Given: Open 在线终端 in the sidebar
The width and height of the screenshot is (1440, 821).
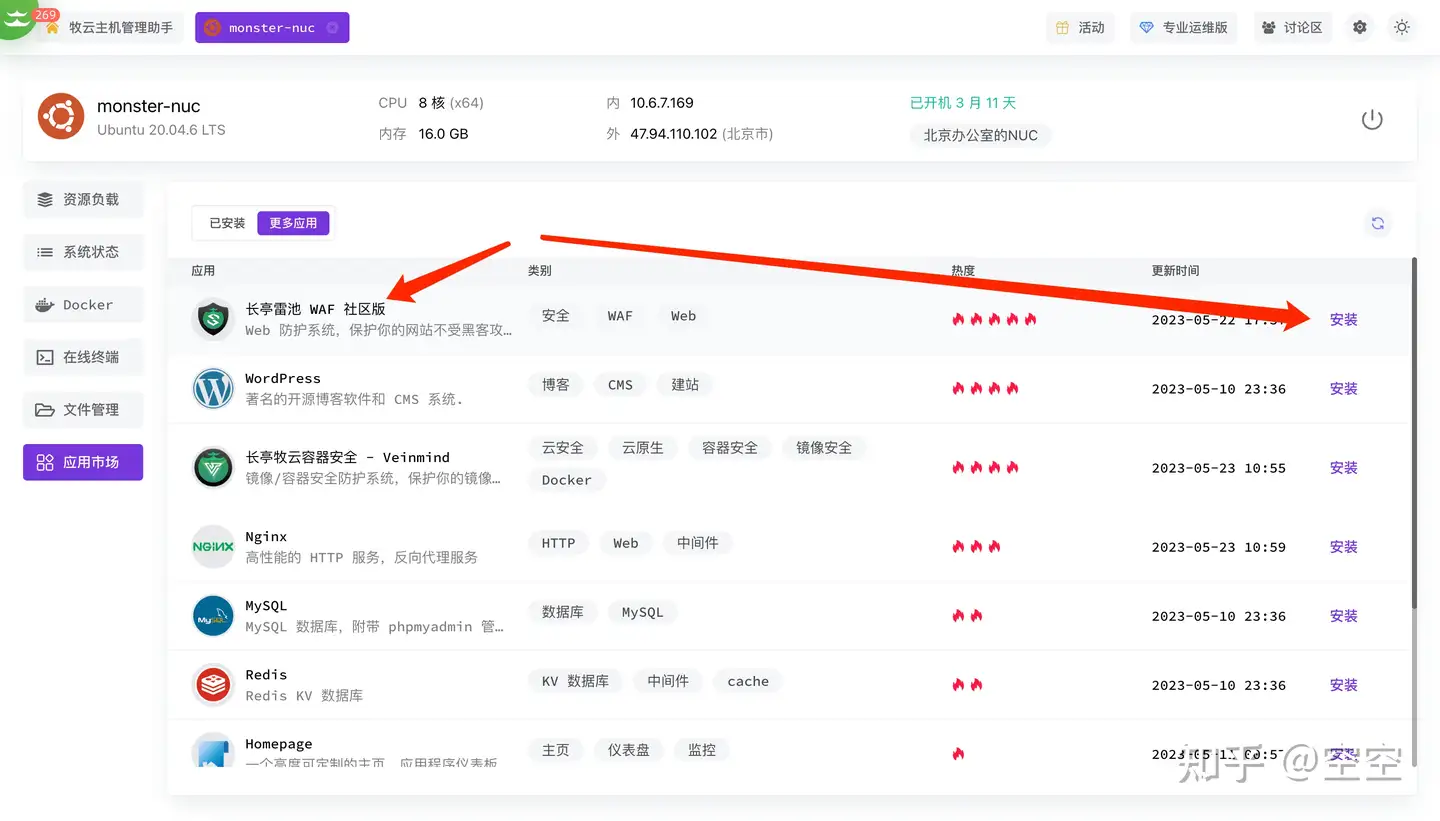Looking at the screenshot, I should click(x=83, y=357).
